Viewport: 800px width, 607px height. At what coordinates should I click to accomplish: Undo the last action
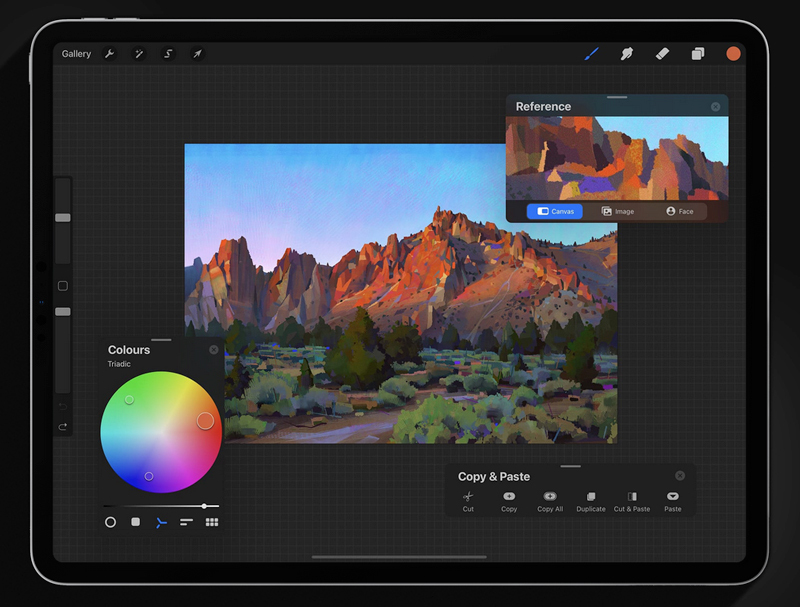[63, 407]
